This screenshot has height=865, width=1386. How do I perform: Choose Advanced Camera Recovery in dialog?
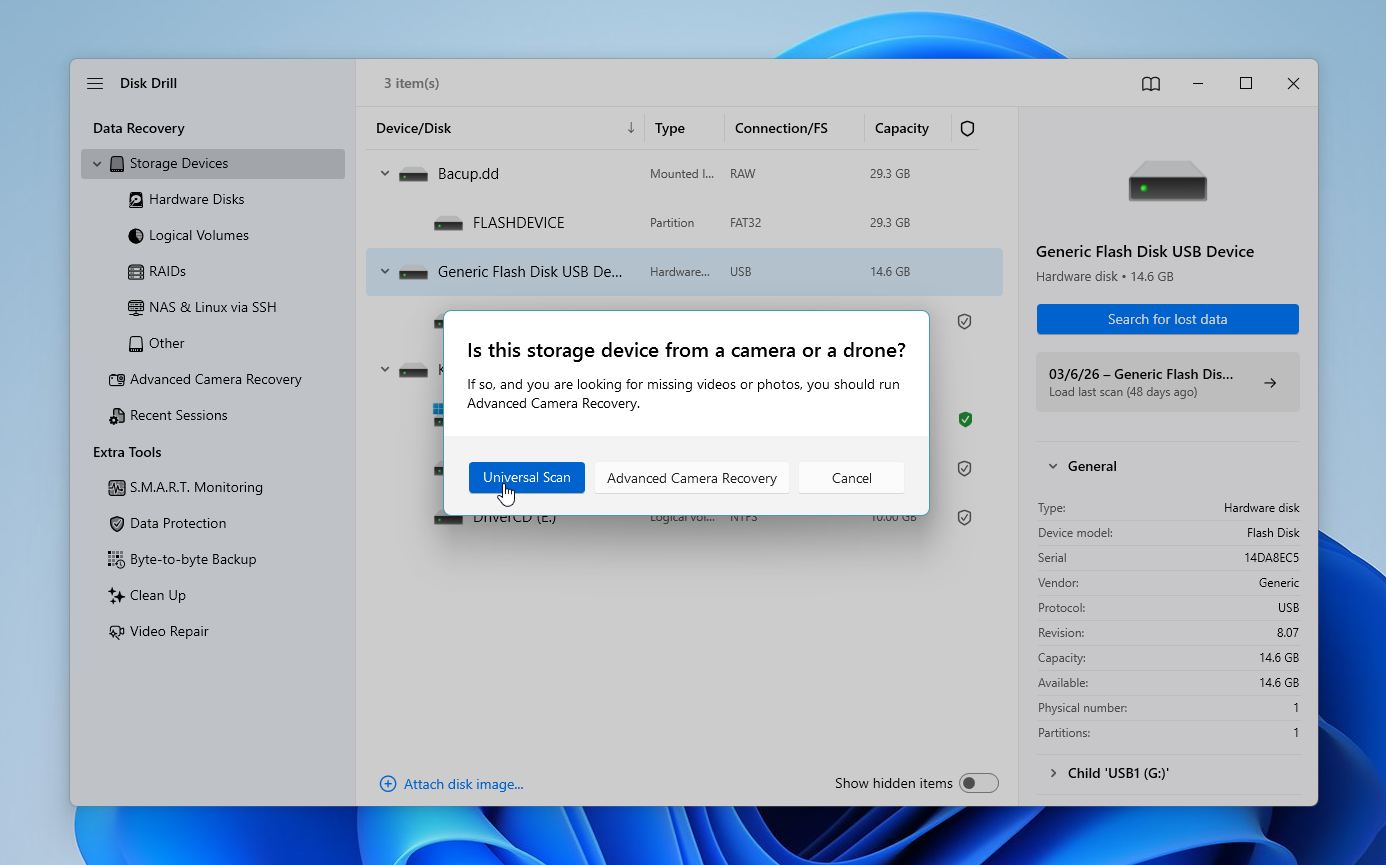(x=692, y=478)
